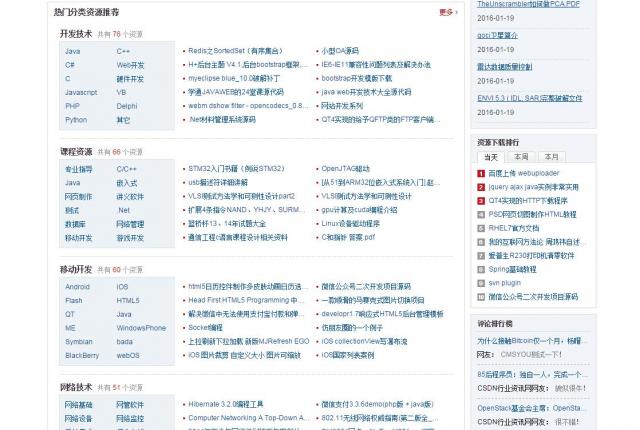This screenshot has height=430, width=640.
Task: Open the 网络管理 category link
Action: click(130, 224)
